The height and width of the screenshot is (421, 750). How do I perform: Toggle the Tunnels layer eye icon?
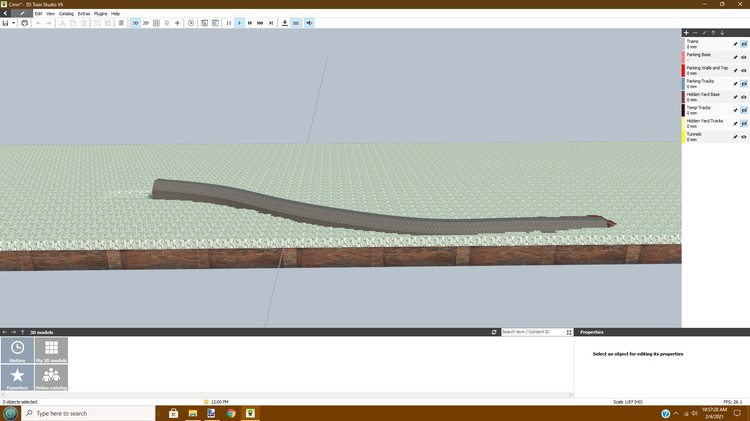coord(744,136)
